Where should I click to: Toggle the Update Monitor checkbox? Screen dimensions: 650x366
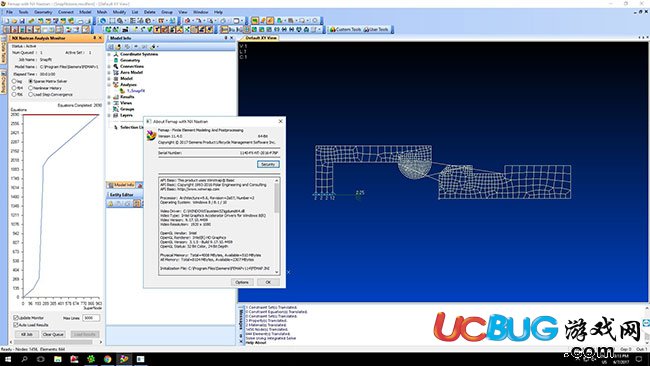pos(16,318)
